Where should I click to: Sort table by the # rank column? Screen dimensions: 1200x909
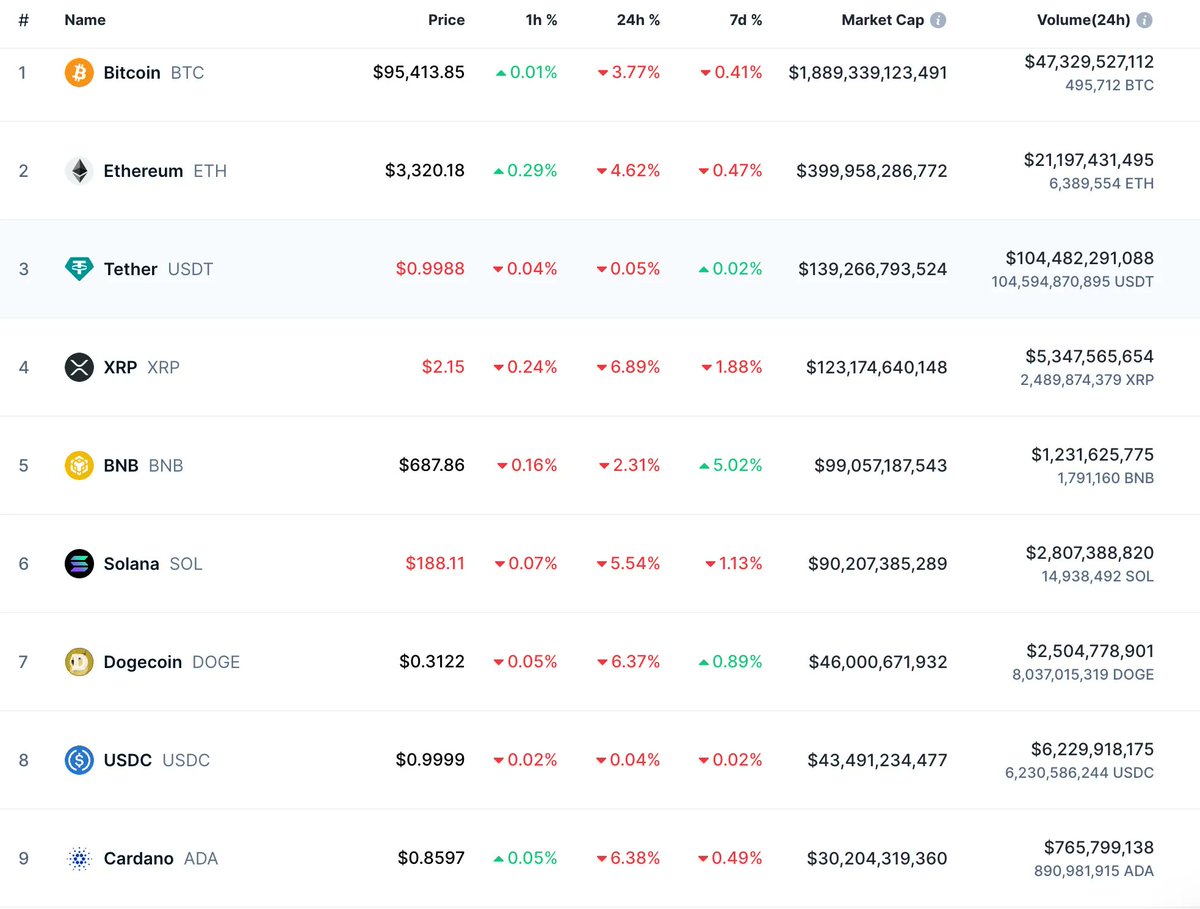pyautogui.click(x=23, y=20)
